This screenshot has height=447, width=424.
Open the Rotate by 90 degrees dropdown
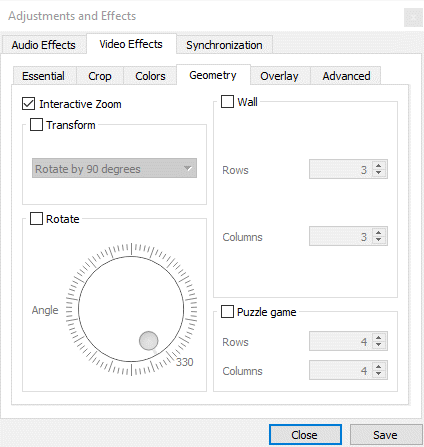114,168
